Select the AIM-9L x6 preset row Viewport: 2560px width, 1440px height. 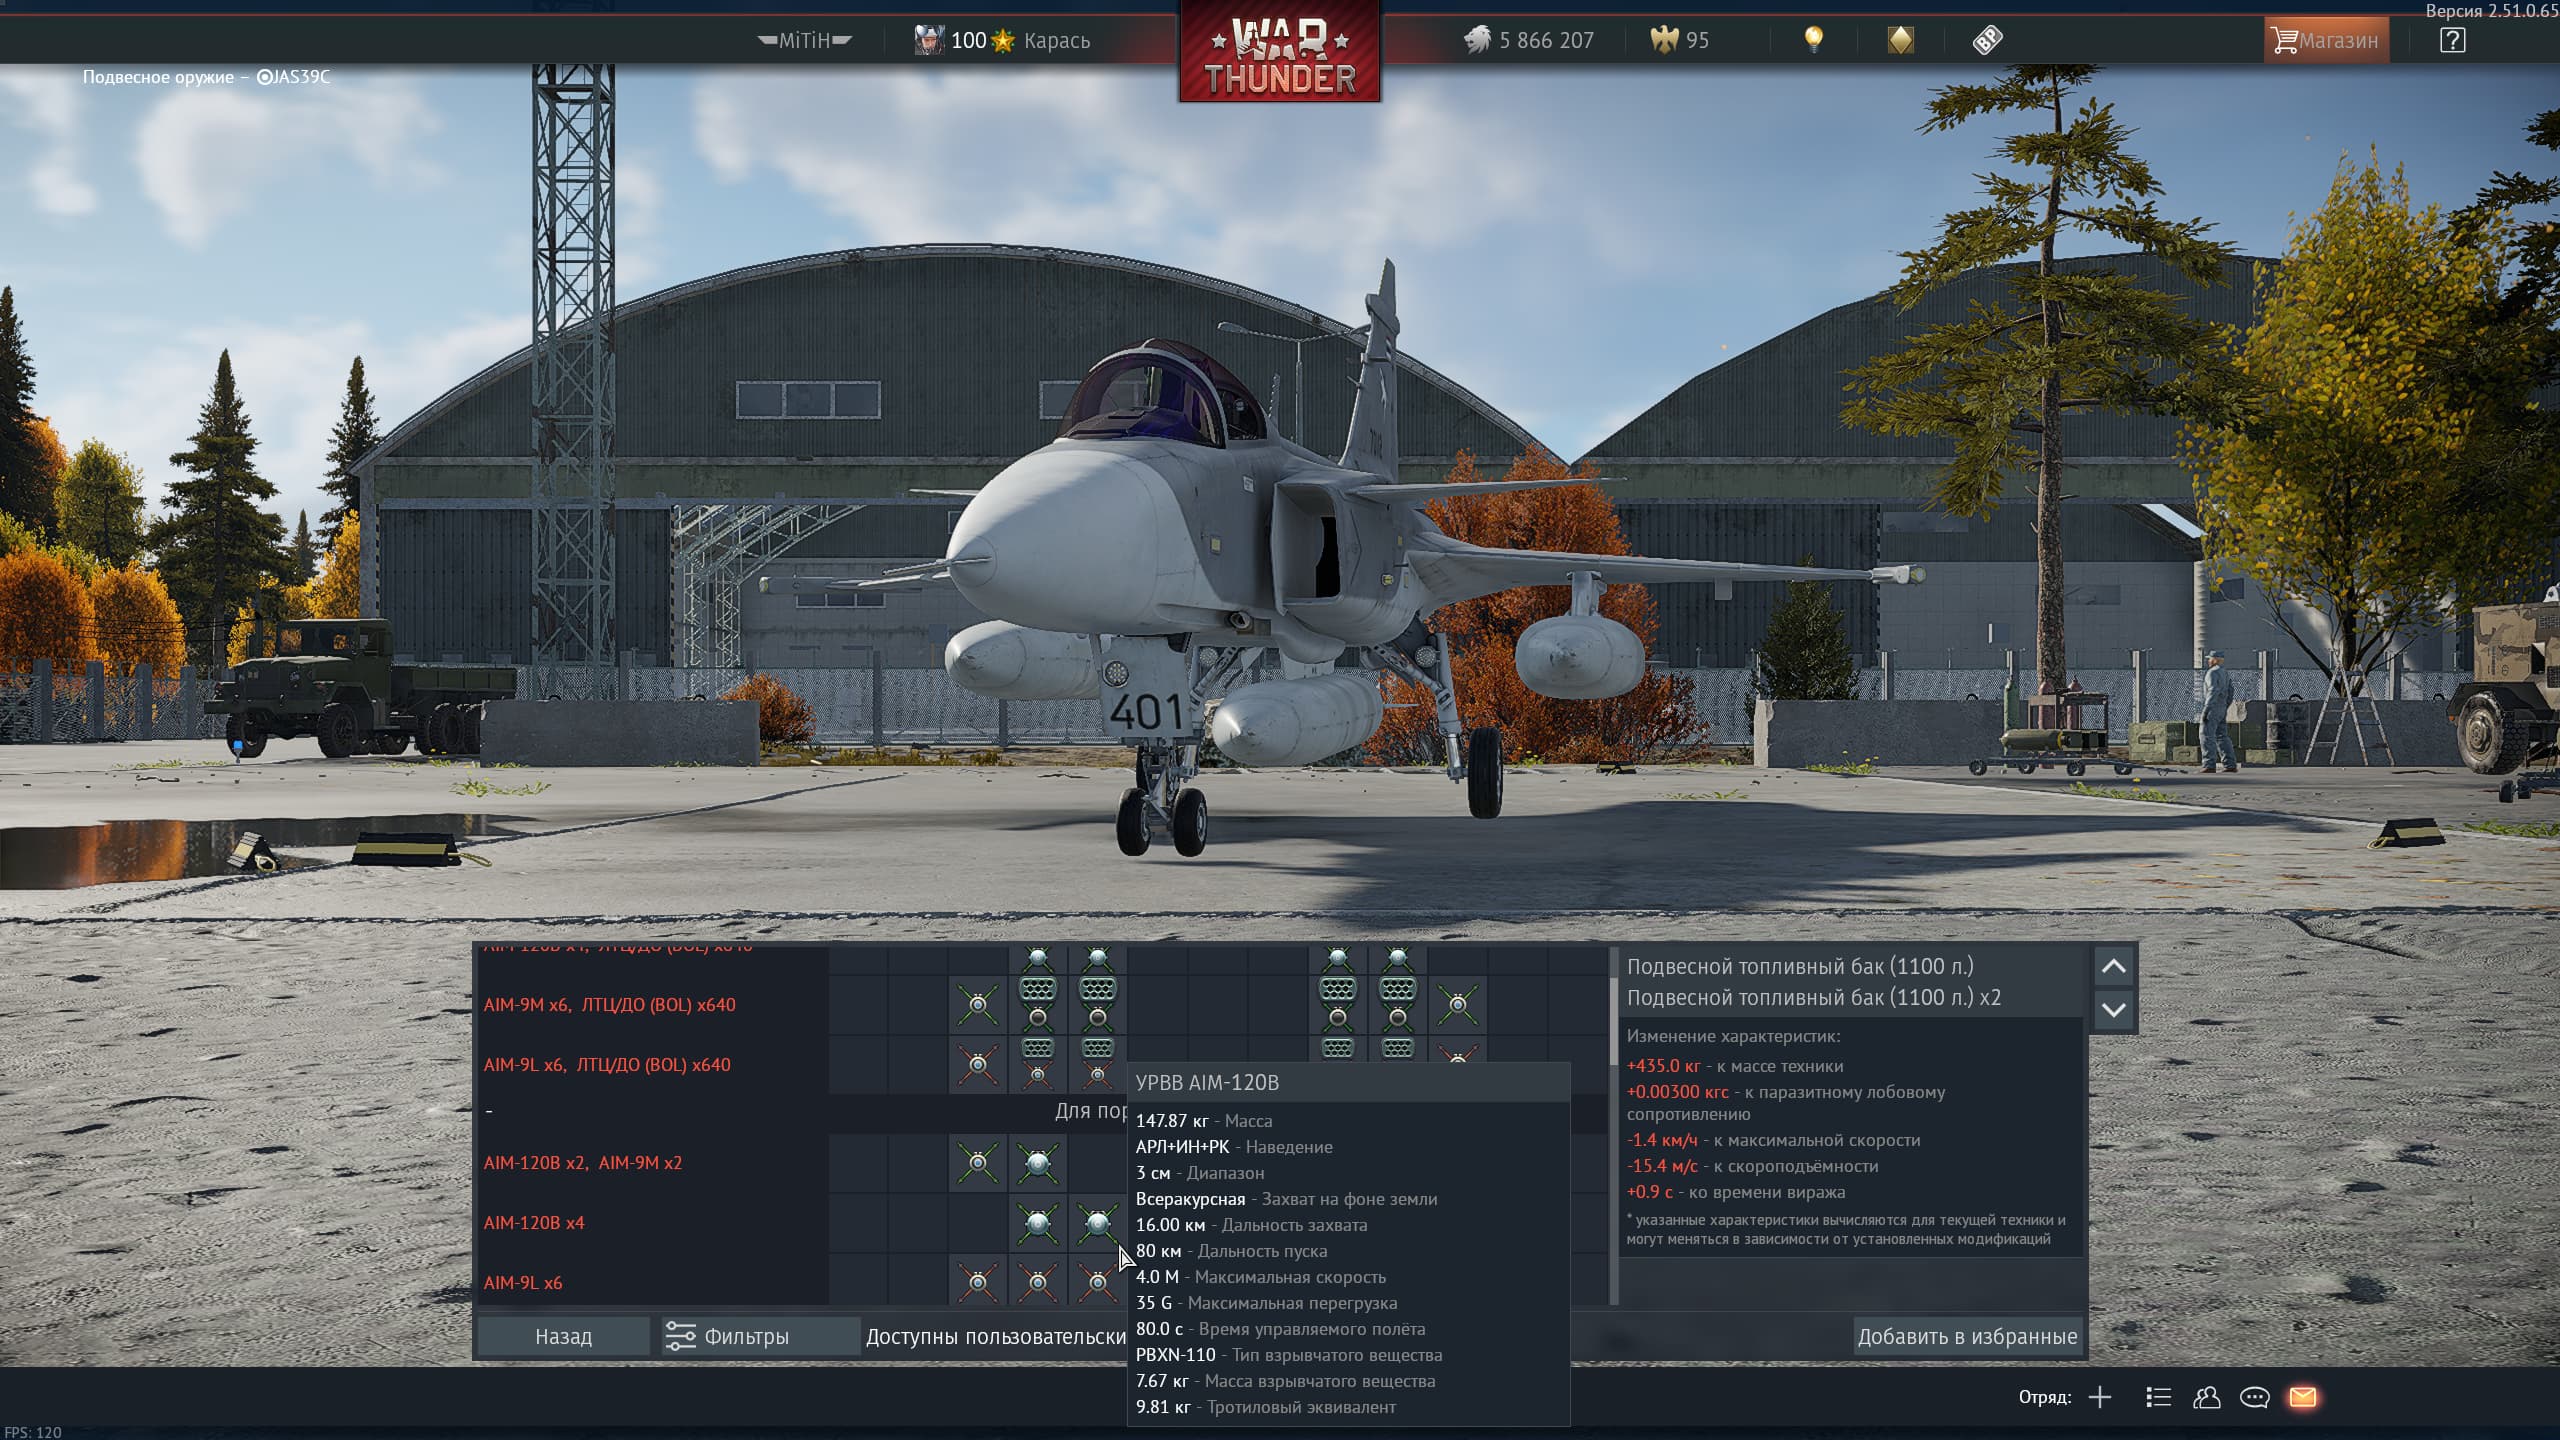523,1283
